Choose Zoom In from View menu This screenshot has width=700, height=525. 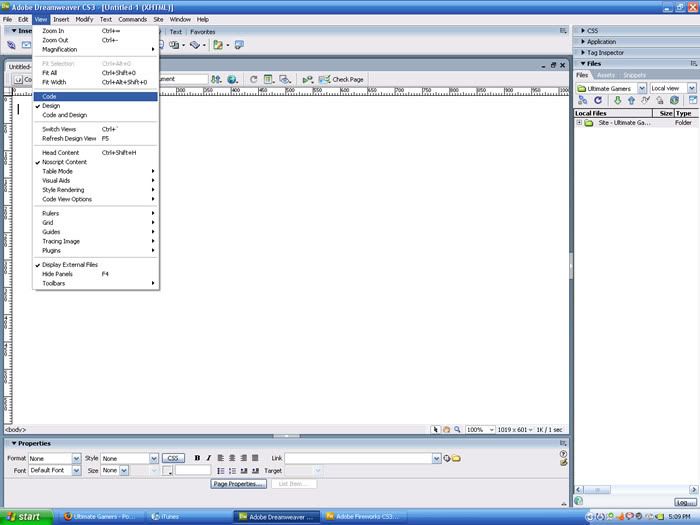point(96,31)
